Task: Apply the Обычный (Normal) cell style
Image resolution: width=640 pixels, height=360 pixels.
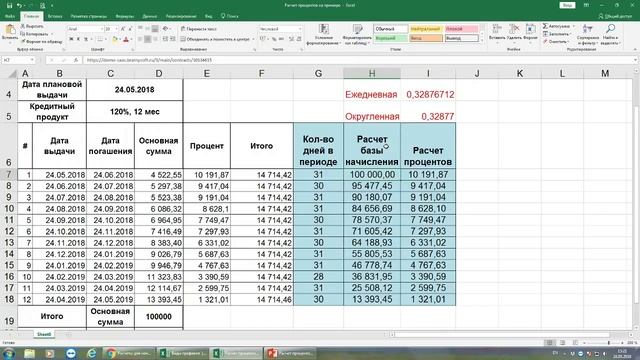Action: [390, 29]
